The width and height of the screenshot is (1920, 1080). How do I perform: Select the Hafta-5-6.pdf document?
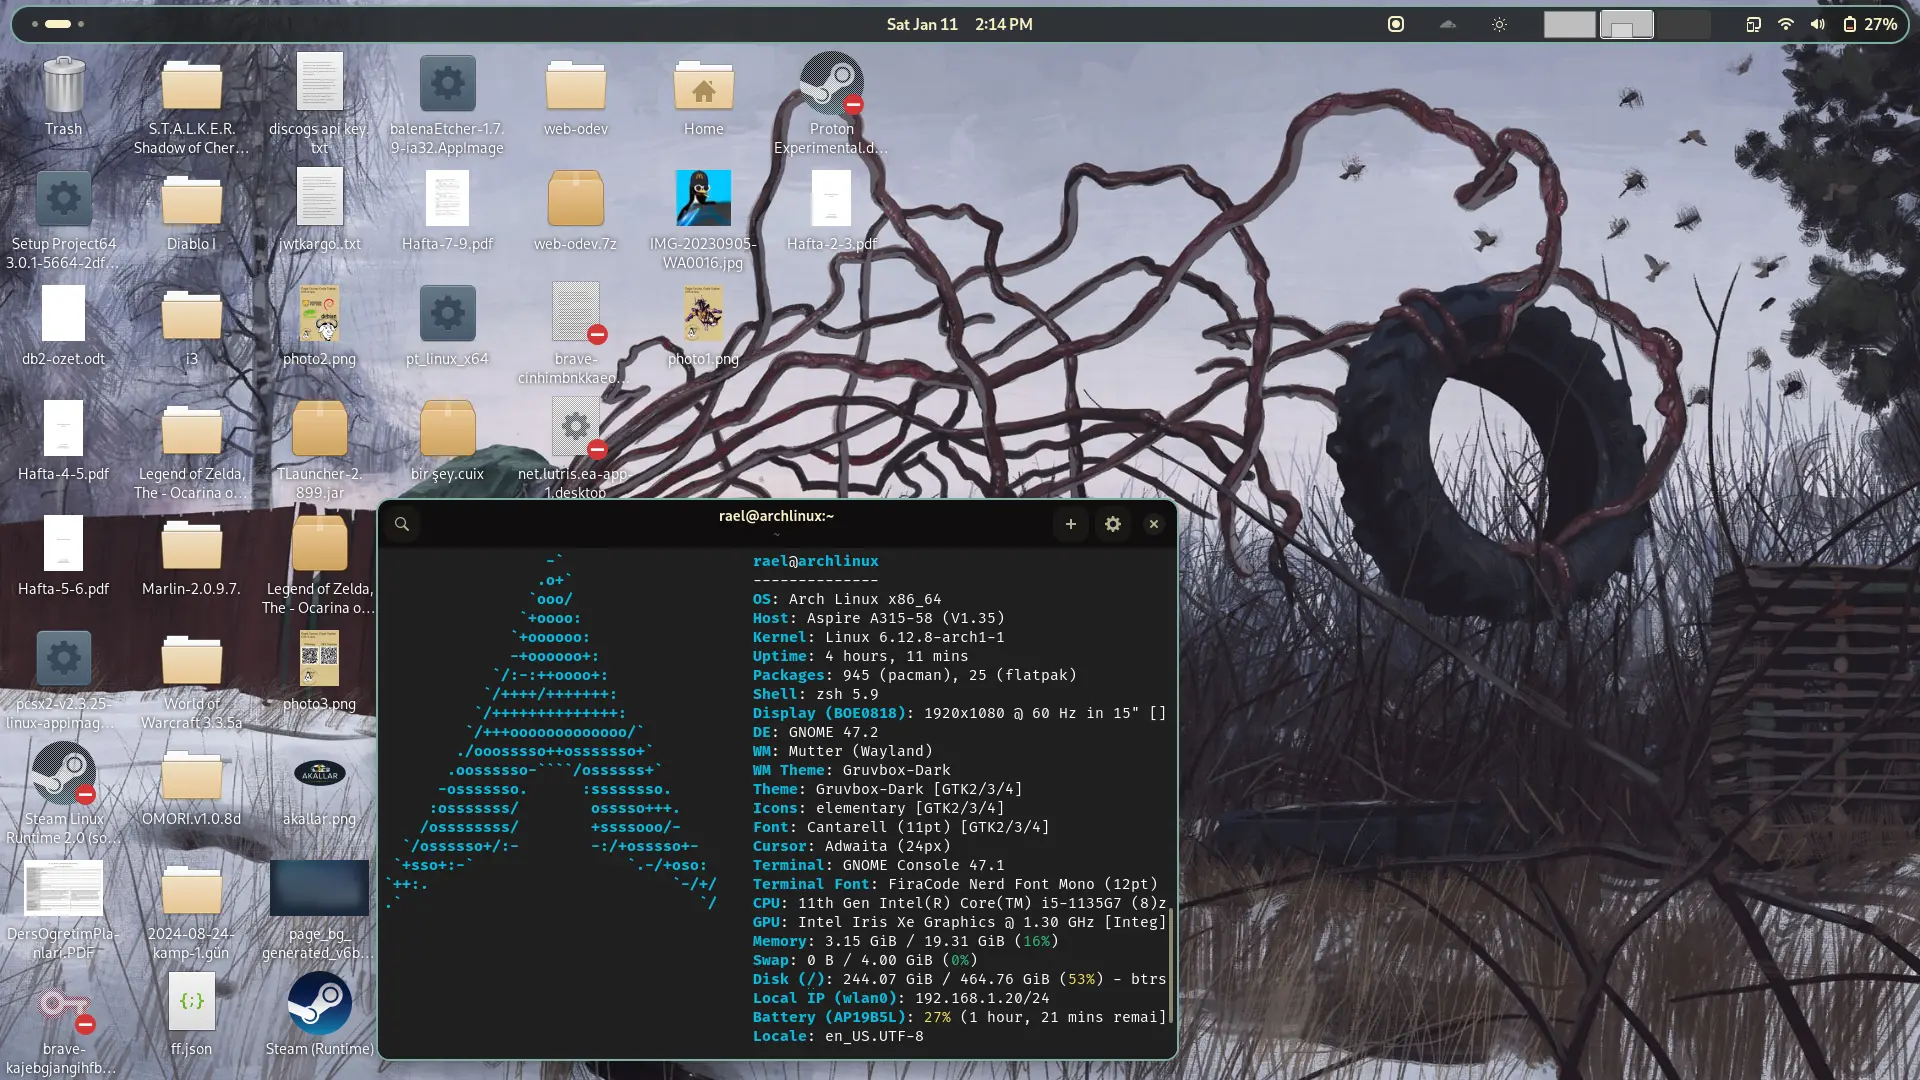pyautogui.click(x=63, y=543)
